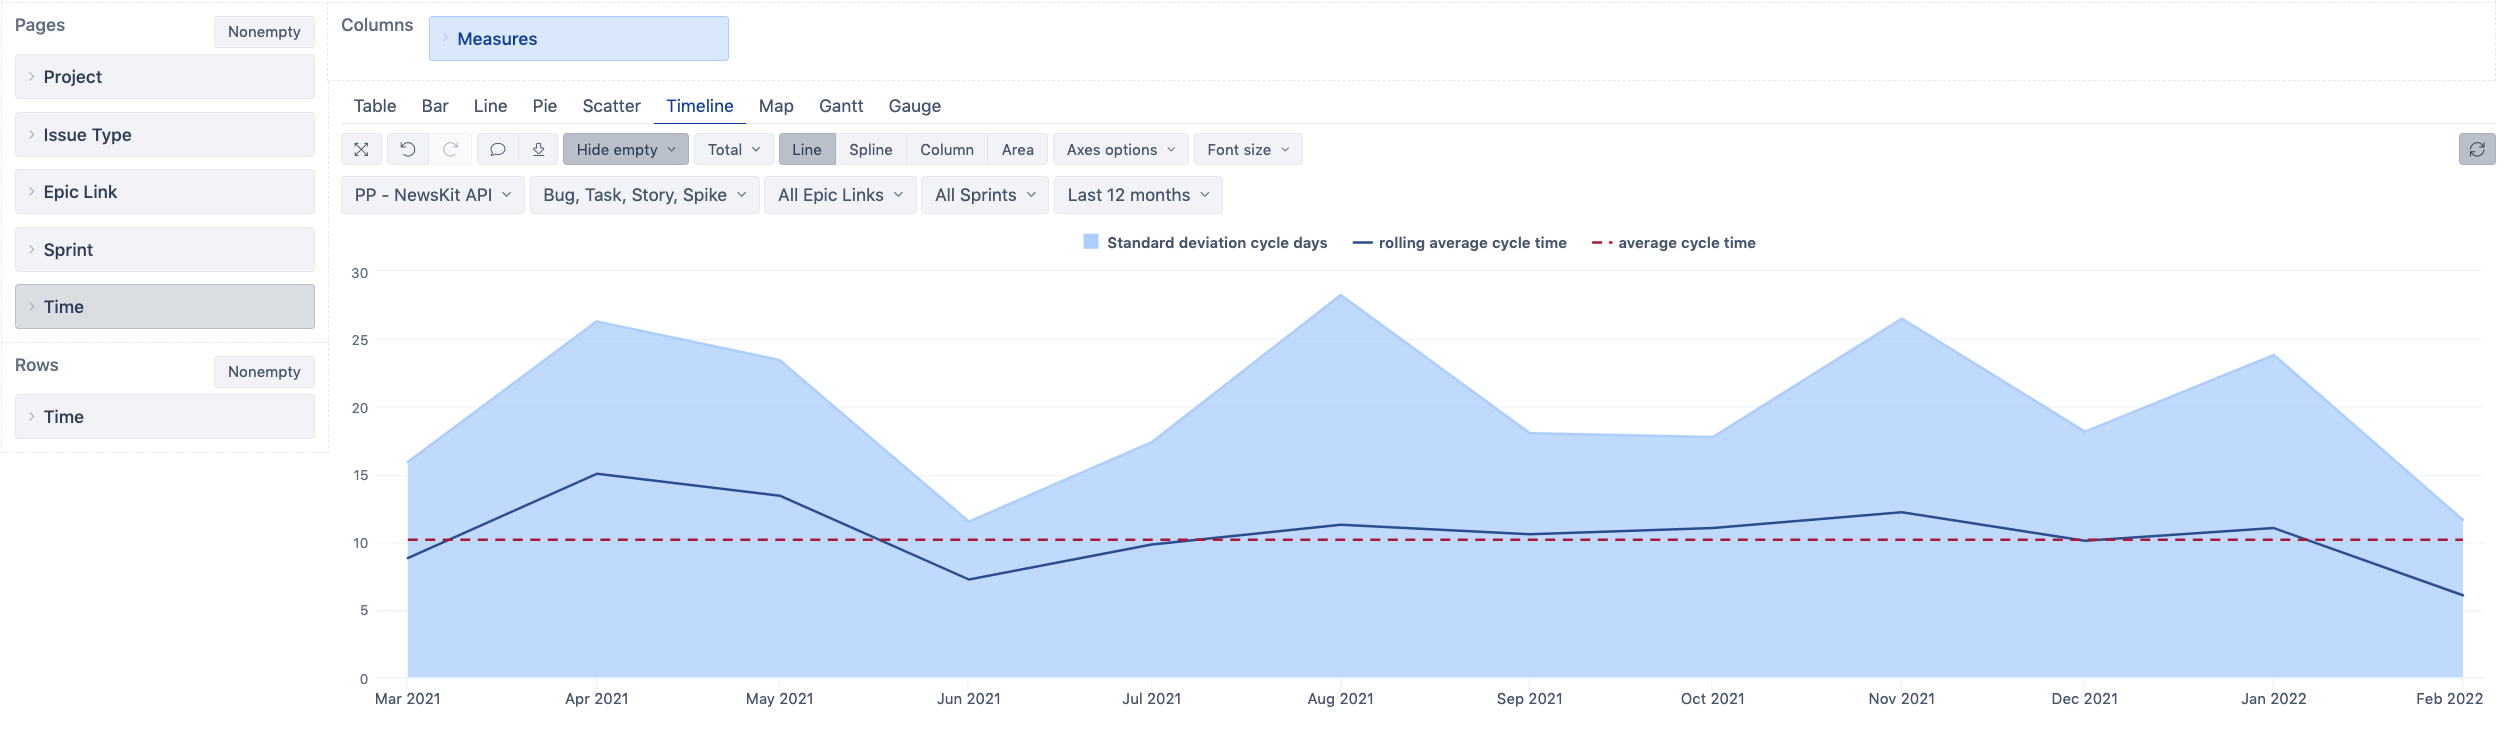Click the rolling average cycle time legend line
Image resolution: width=2509 pixels, height=737 pixels.
coord(1362,243)
